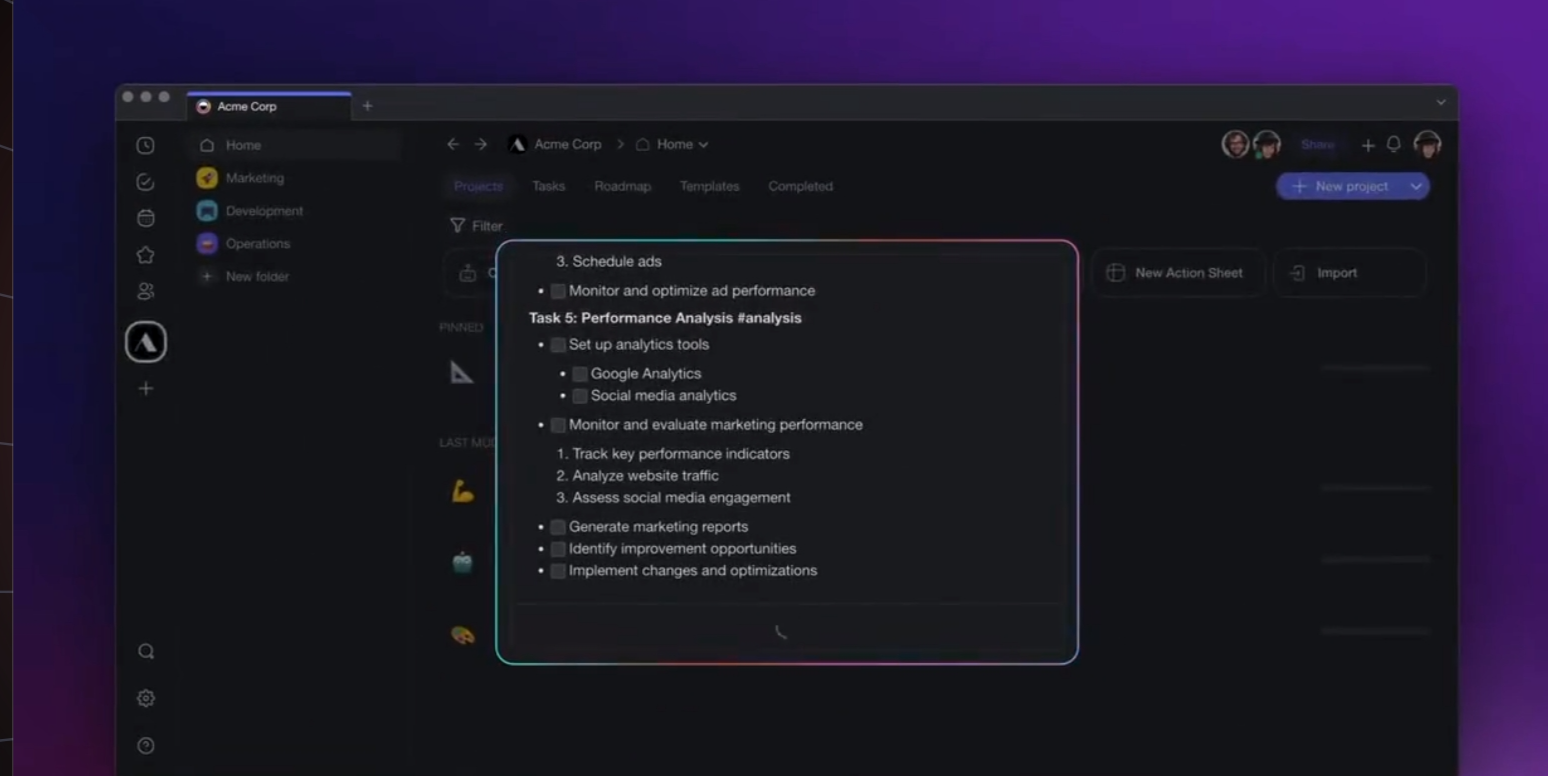Viewport: 1548px width, 776px height.
Task: Check 'Monitor and evaluate marketing performance'
Action: pos(558,425)
